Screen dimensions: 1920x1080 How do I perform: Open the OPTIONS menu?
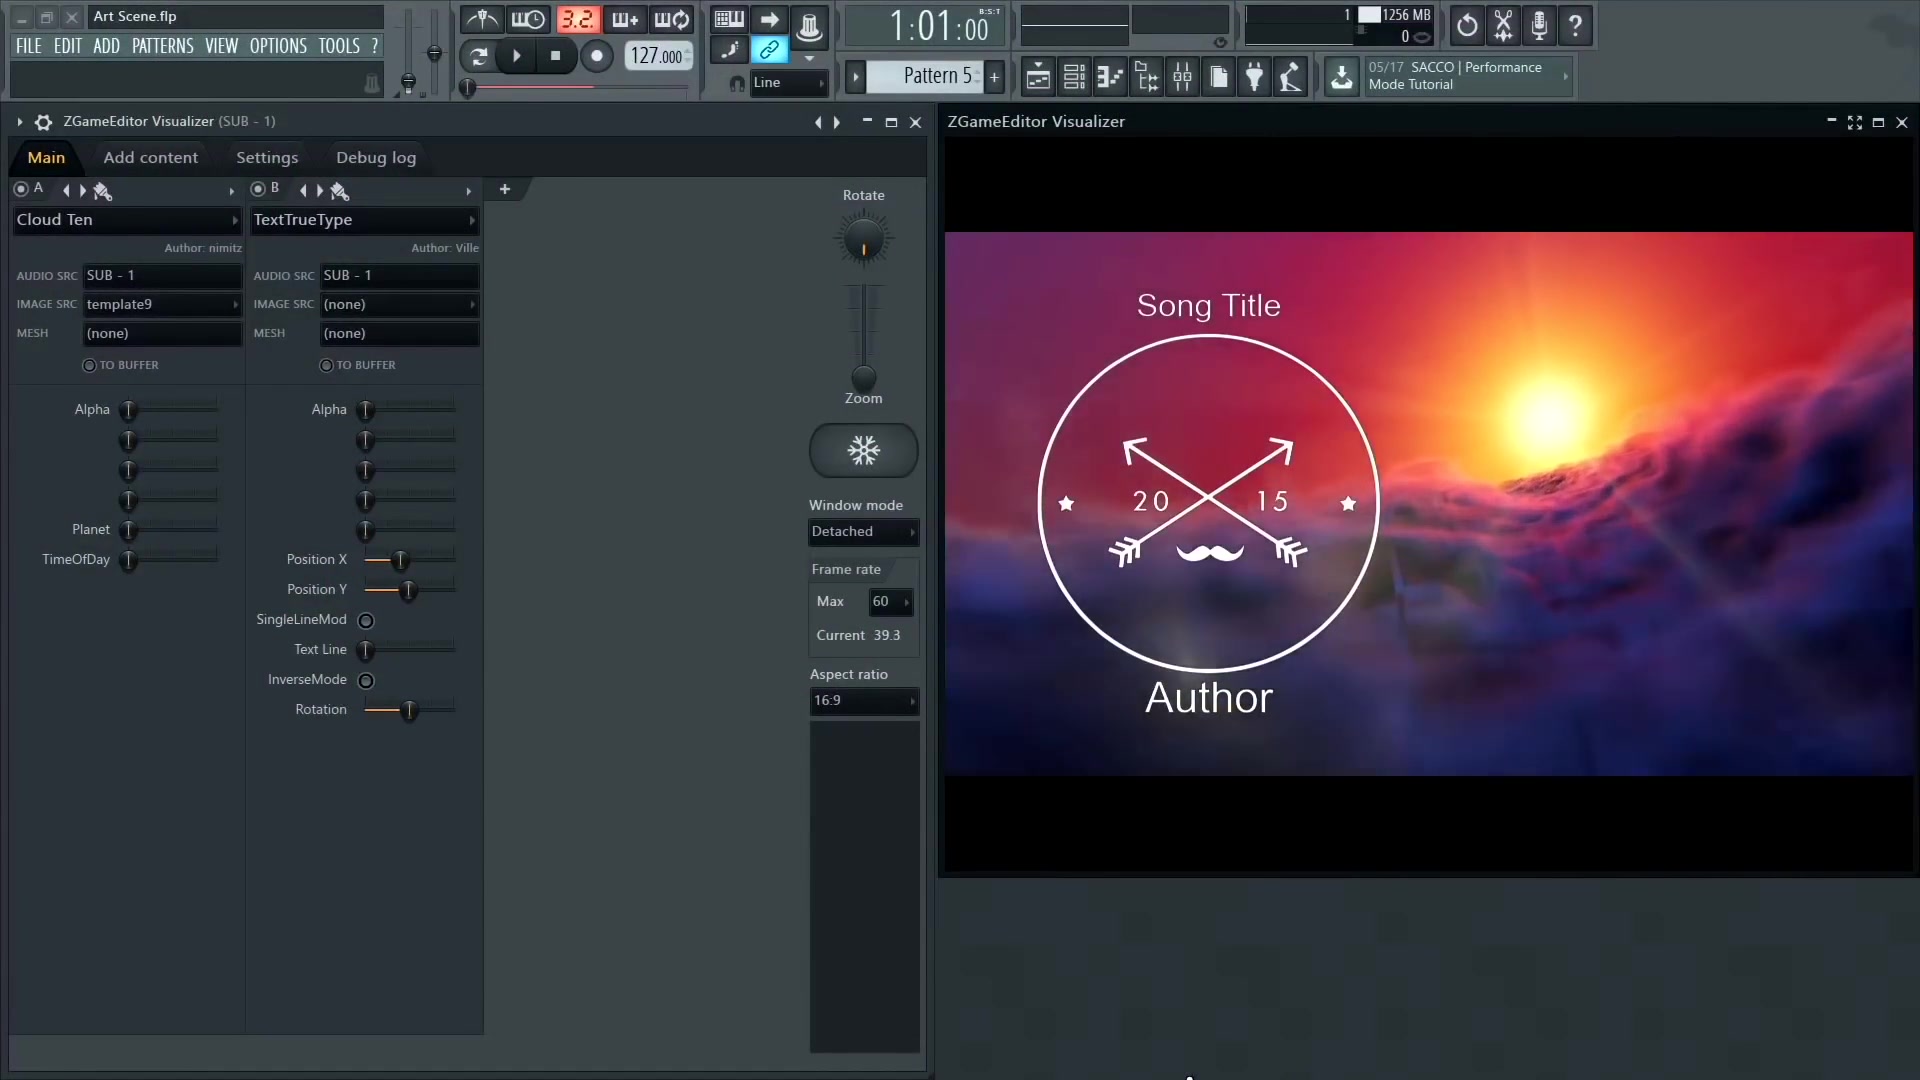point(278,46)
